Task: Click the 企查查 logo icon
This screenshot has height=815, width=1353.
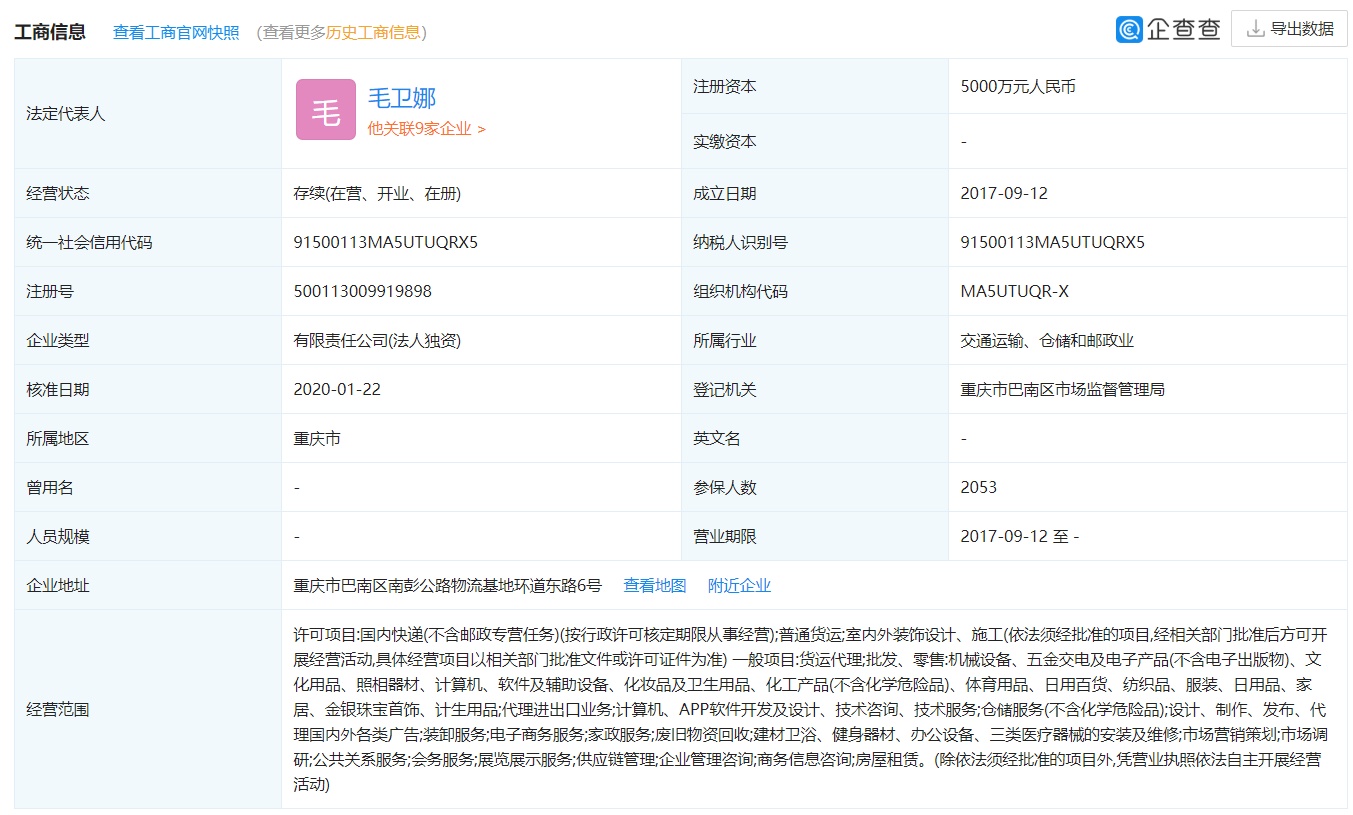Action: coord(1130,29)
